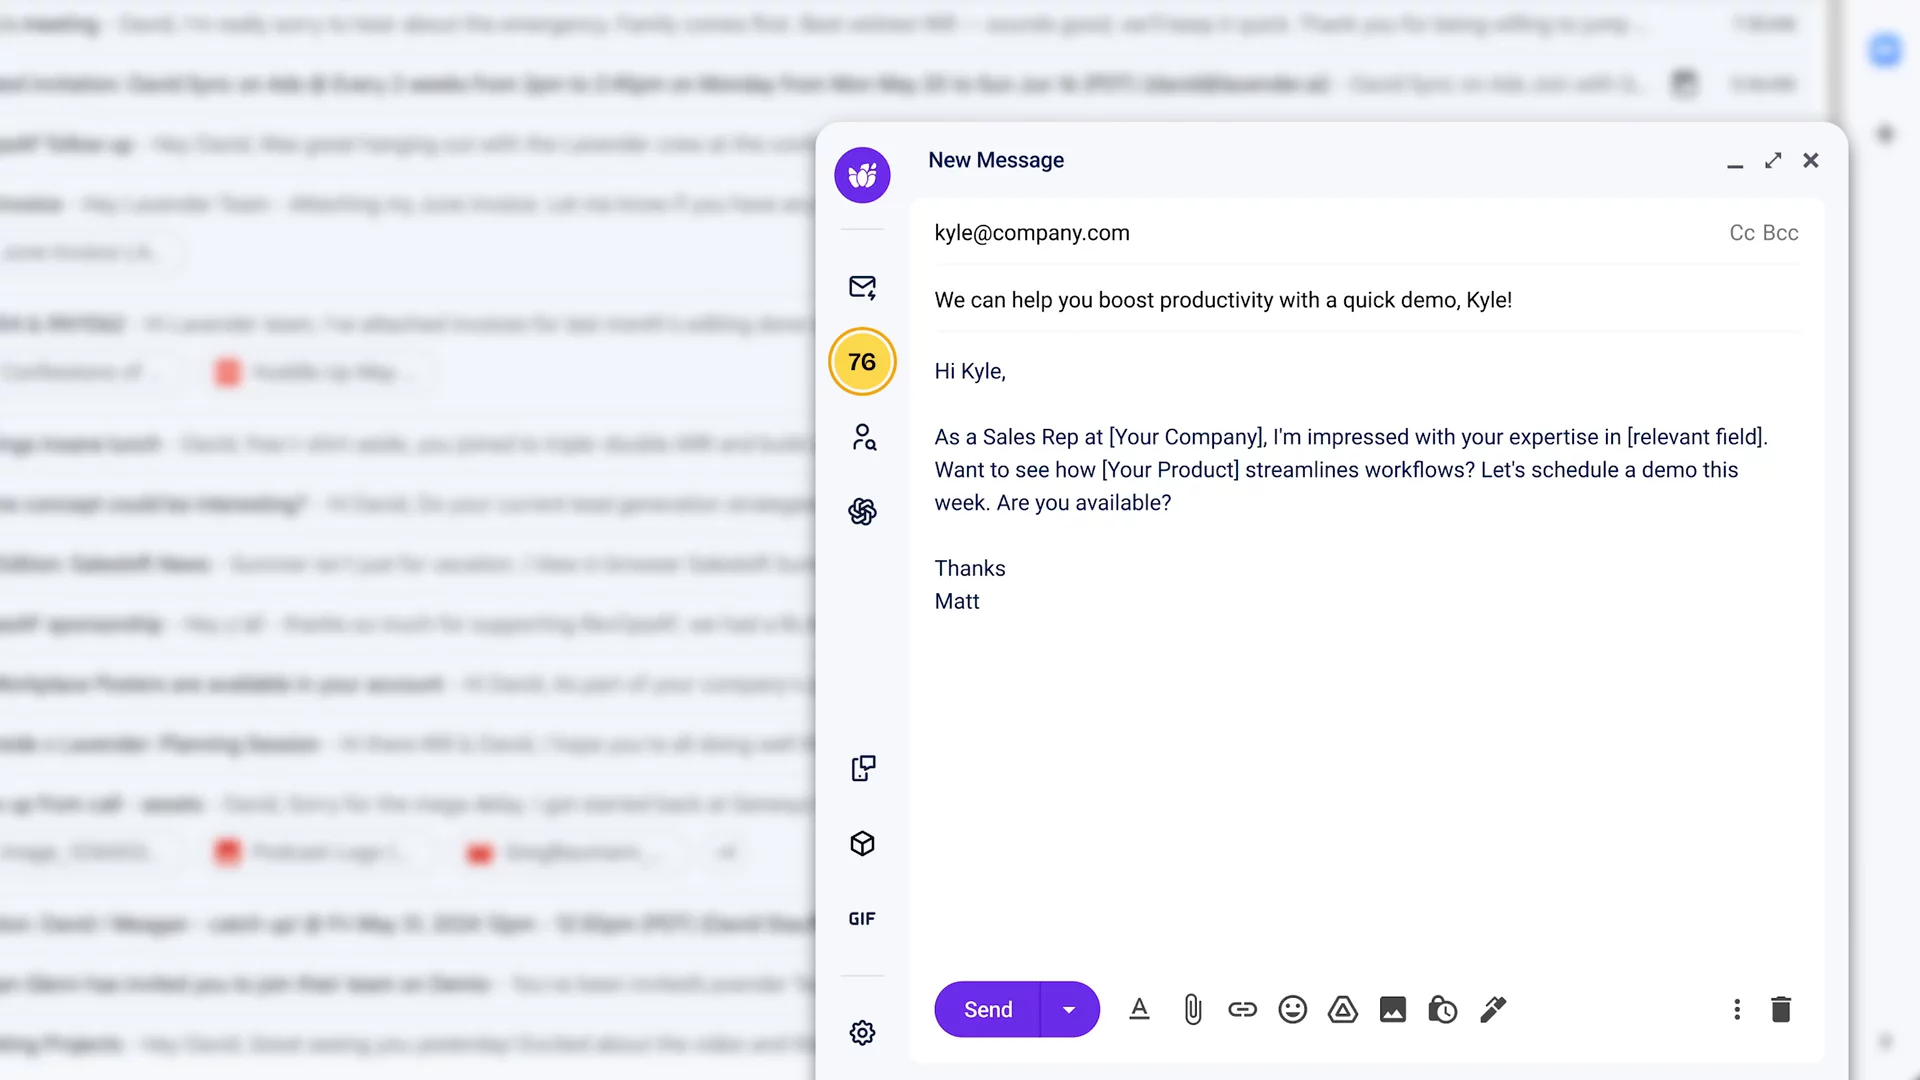Toggle confidential mode lock-clock icon

[x=1442, y=1010]
